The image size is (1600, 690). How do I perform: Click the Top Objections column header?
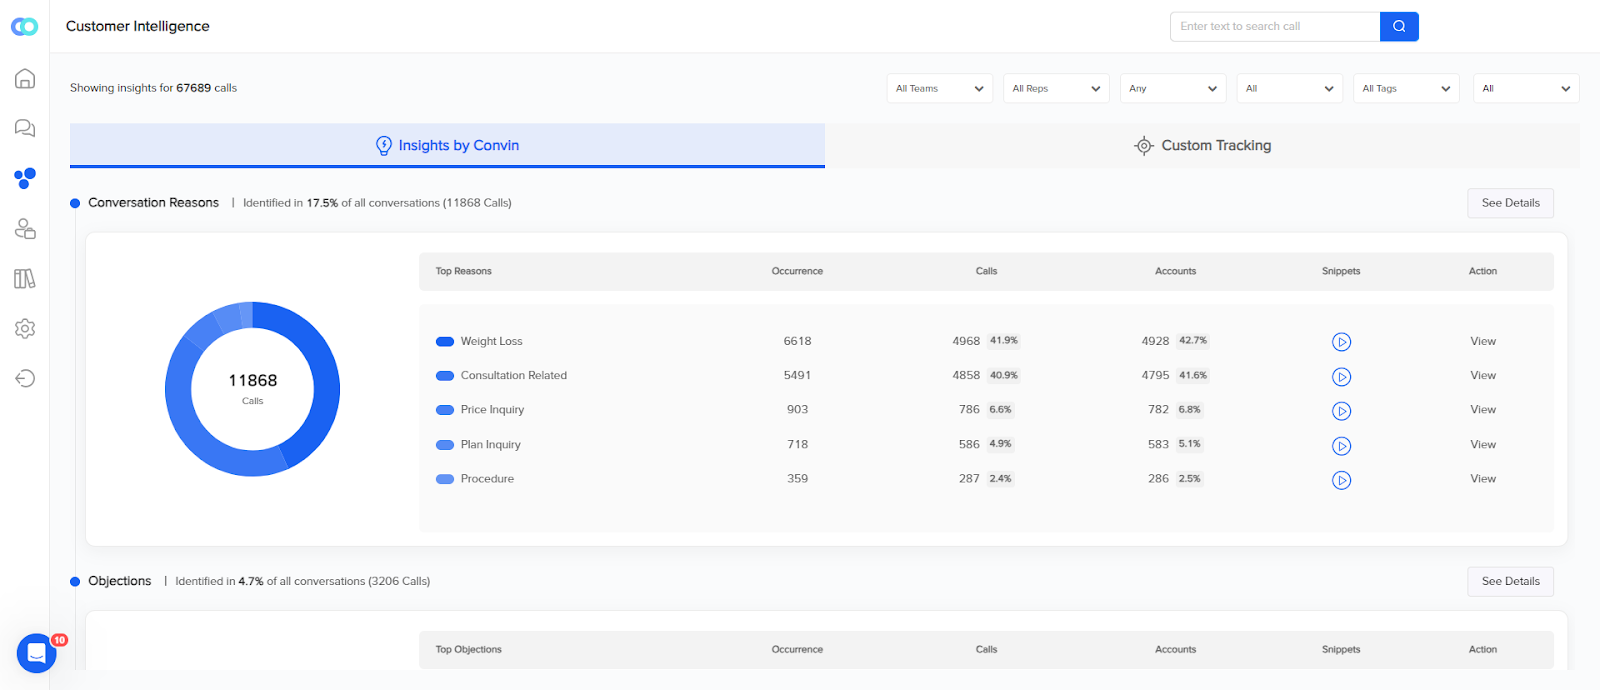(468, 649)
